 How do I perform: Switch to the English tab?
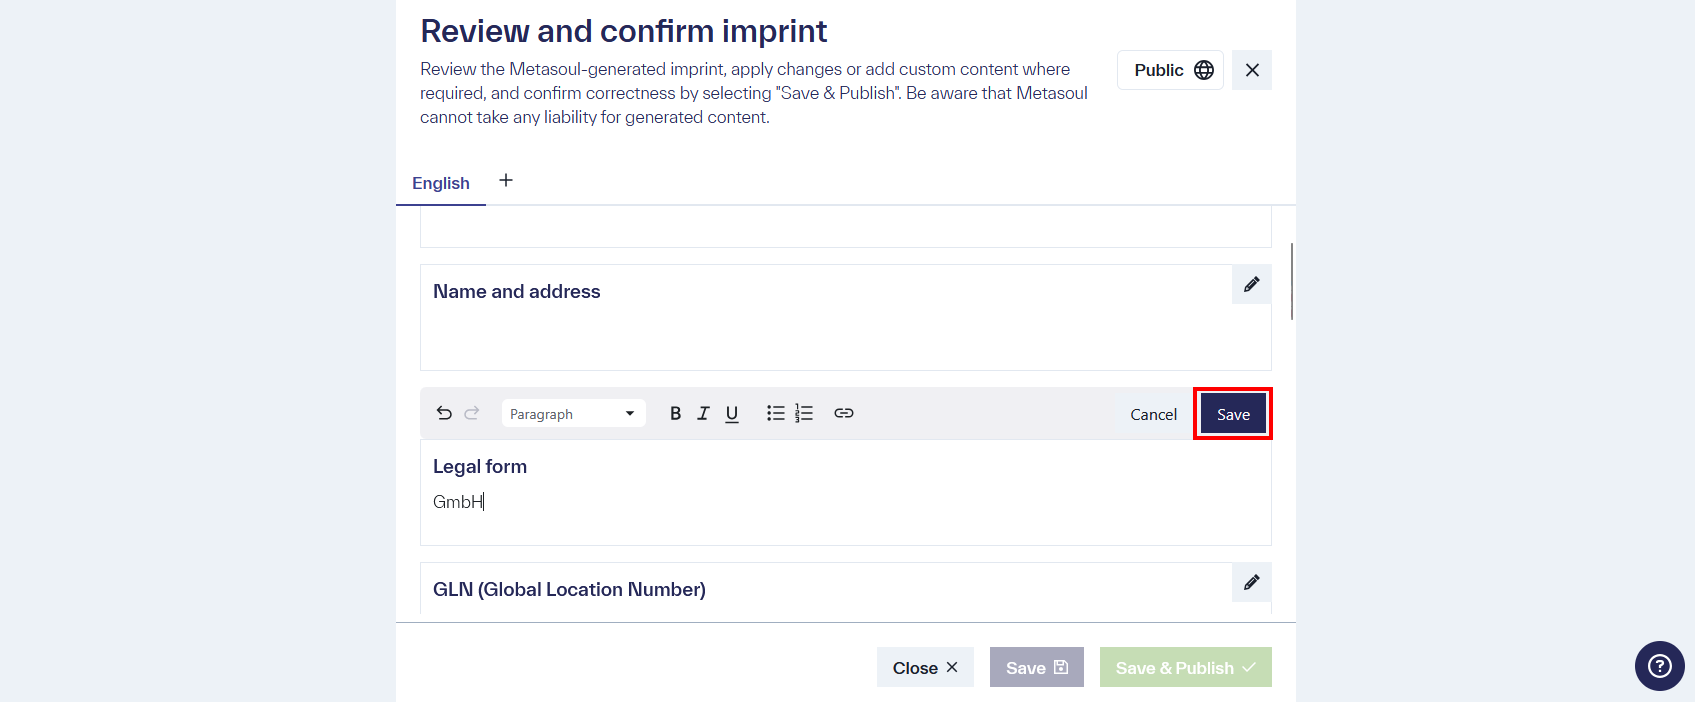click(x=441, y=183)
